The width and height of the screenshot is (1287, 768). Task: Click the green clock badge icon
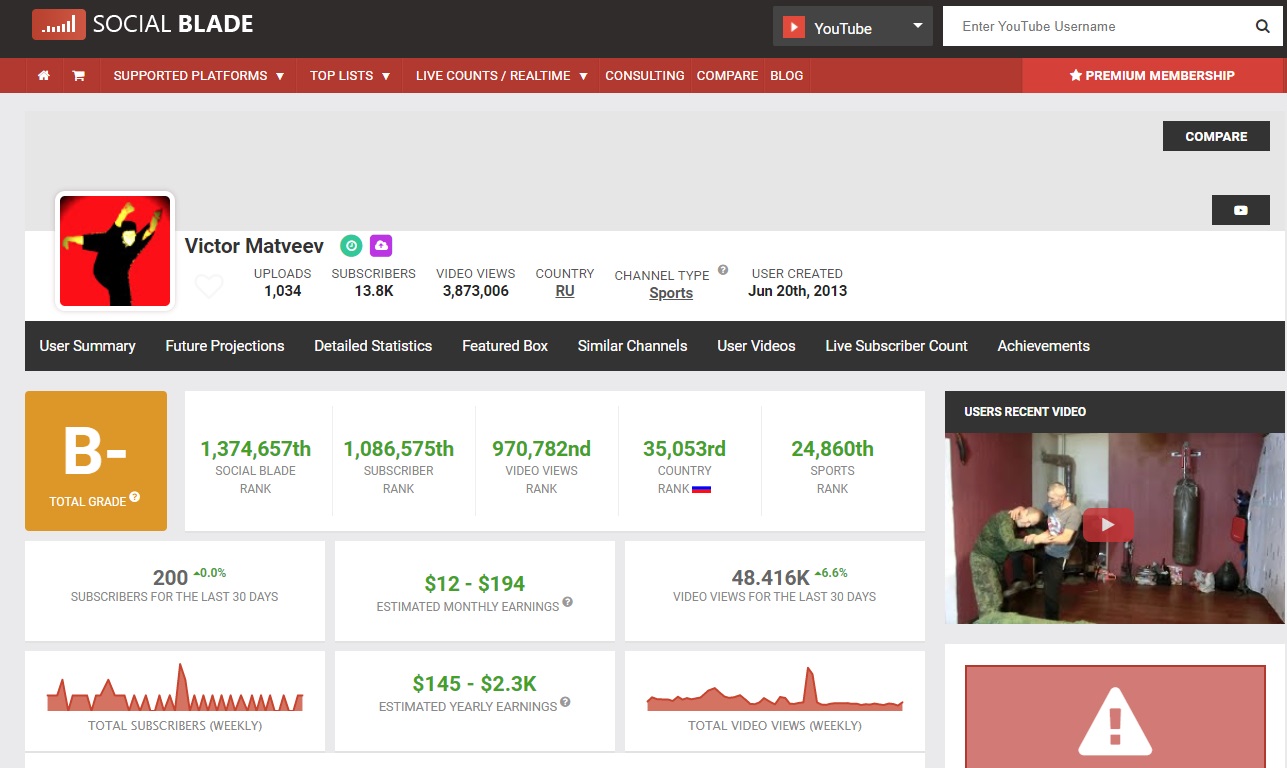(x=351, y=245)
